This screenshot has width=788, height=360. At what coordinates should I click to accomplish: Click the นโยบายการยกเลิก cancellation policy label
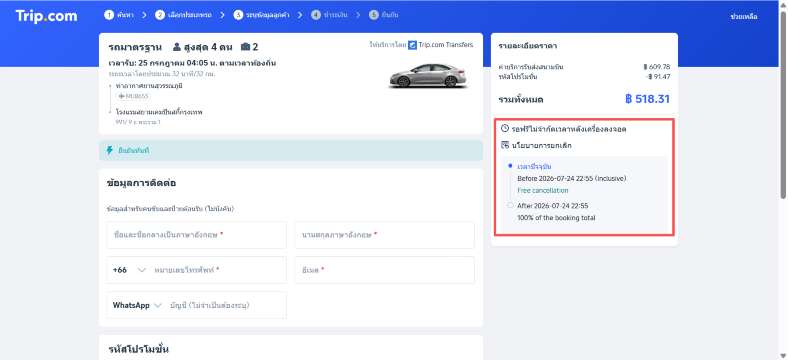click(541, 146)
